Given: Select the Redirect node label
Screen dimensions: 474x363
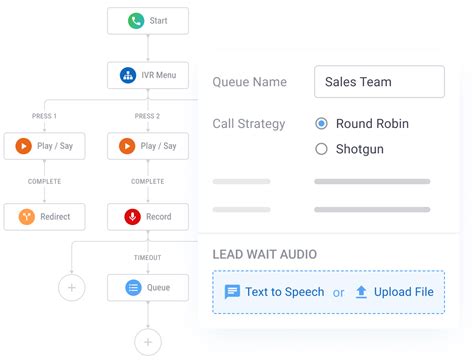Looking at the screenshot, I should point(55,217).
